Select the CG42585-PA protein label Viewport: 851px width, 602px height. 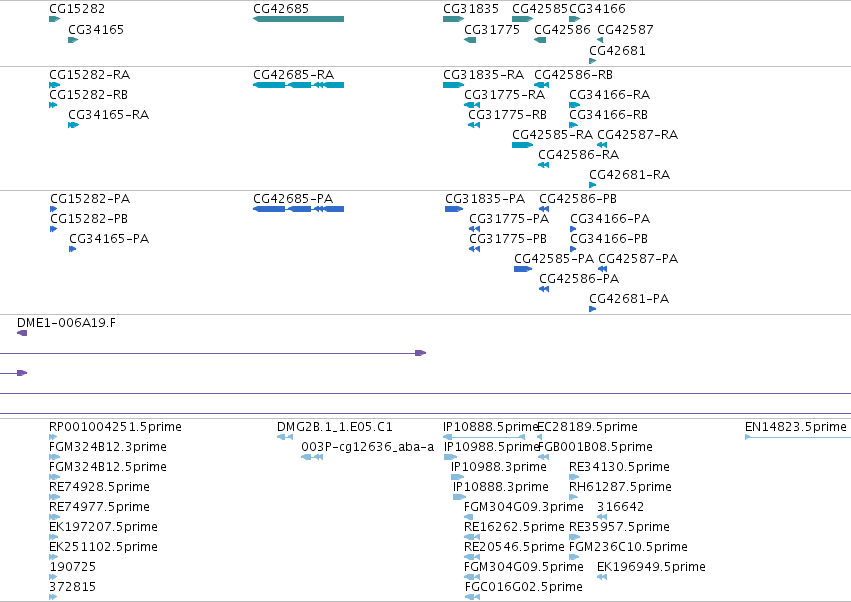tap(554, 259)
